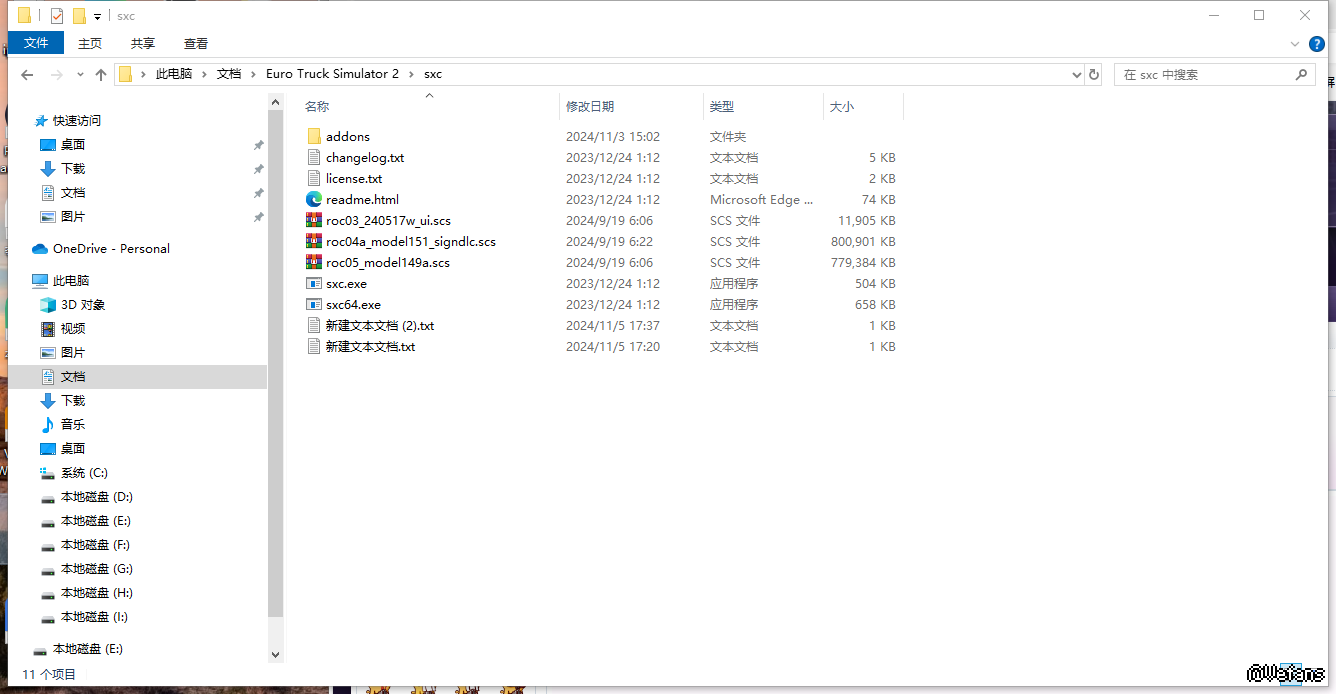The width and height of the screenshot is (1336, 694).
Task: Click the 本地磁盘 (D:) drive icon
Action: click(47, 497)
